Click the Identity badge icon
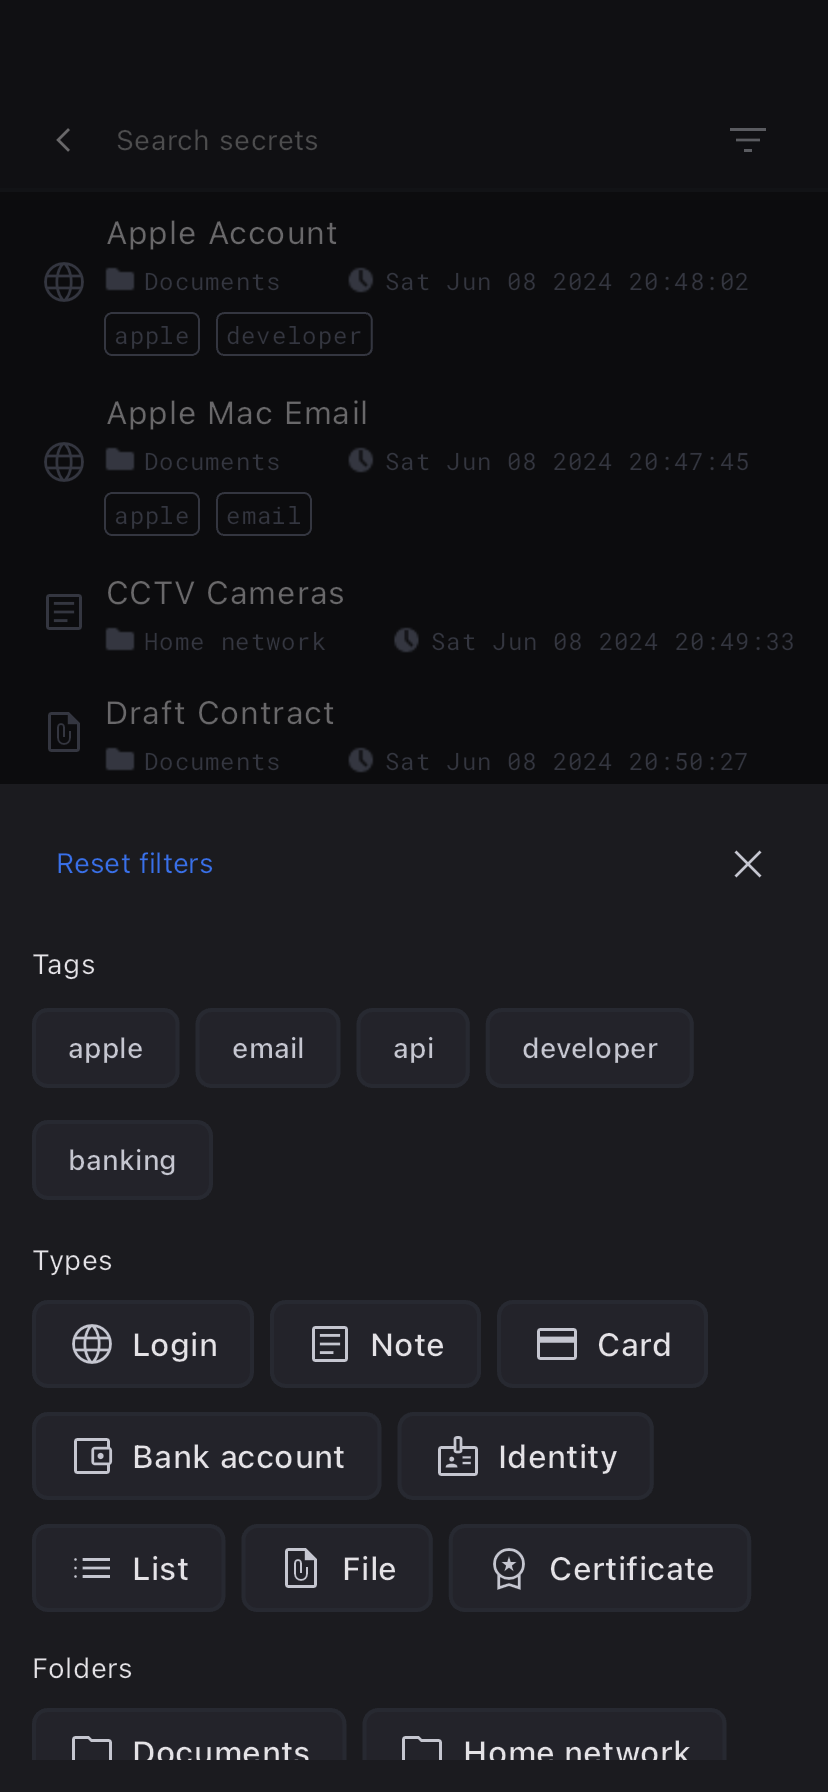This screenshot has height=1792, width=828. [x=458, y=1456]
